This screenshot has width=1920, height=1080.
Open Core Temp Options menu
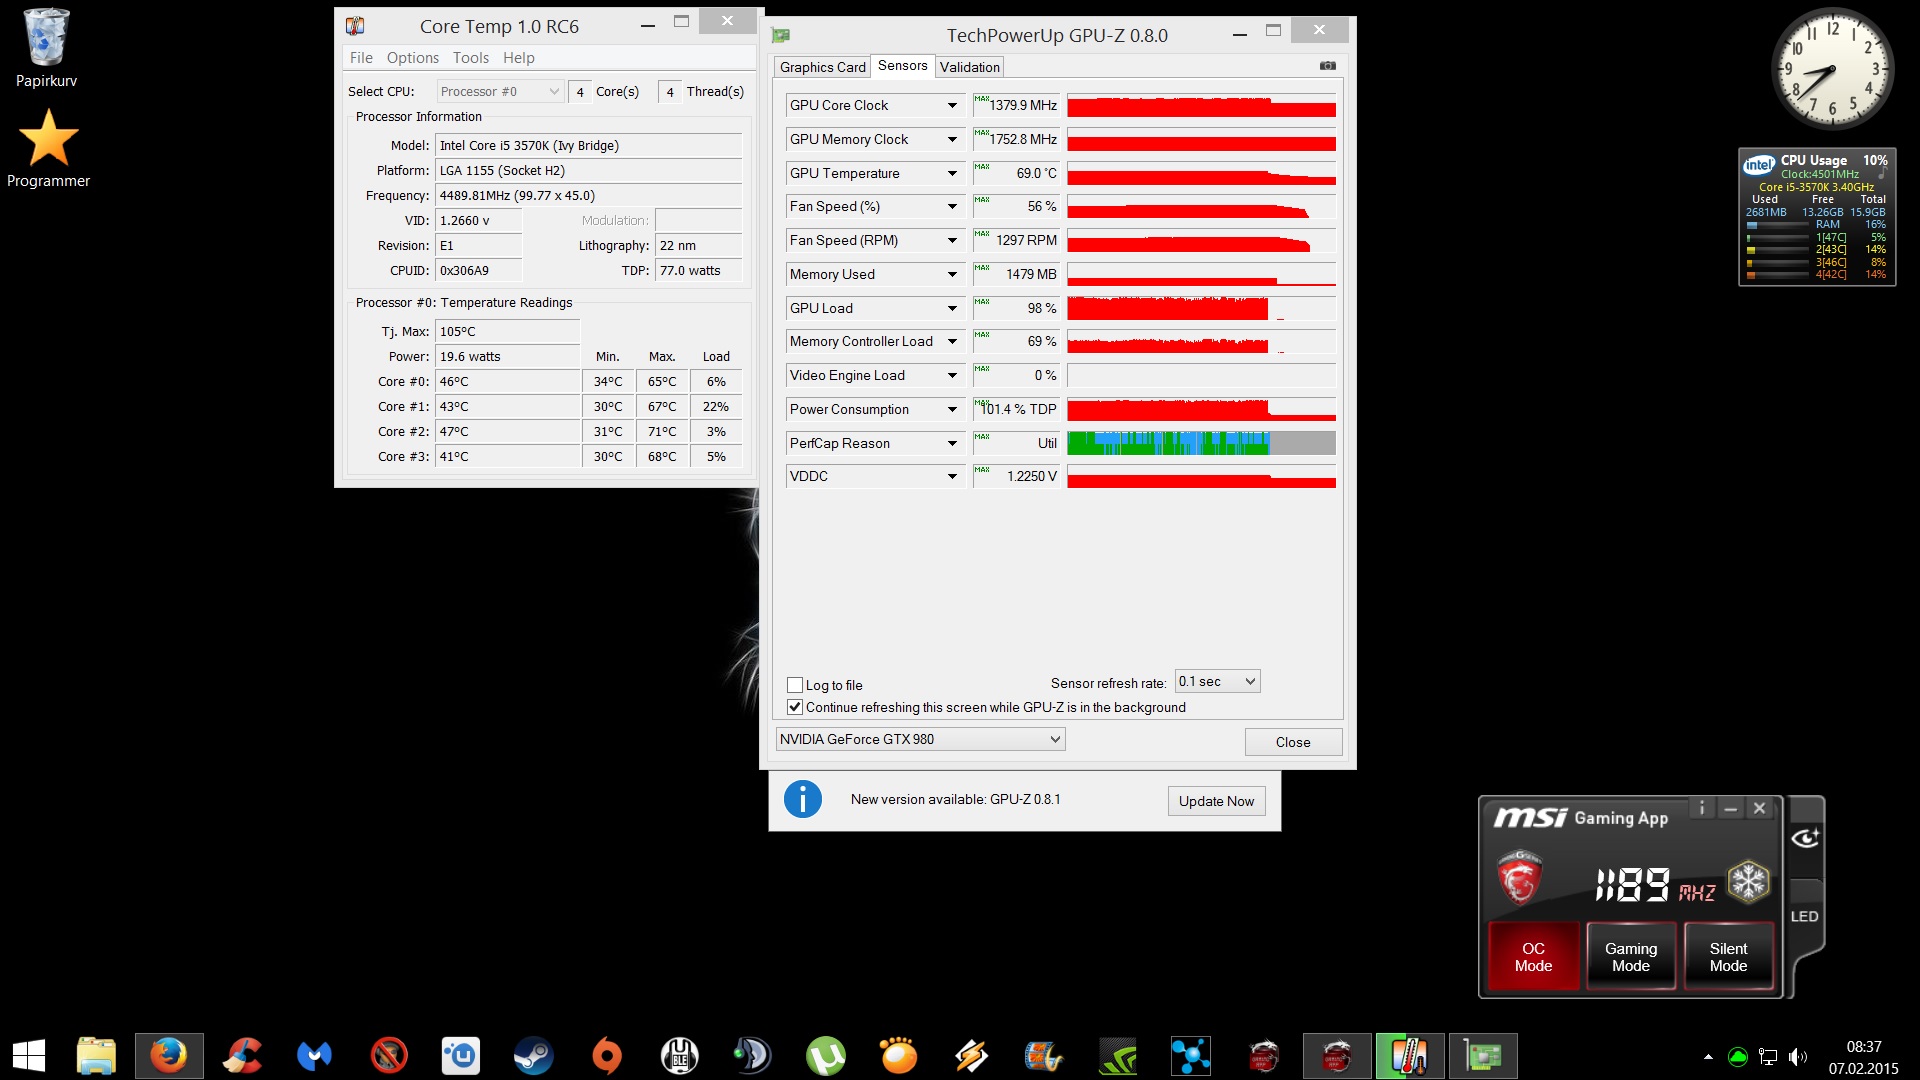pos(412,57)
